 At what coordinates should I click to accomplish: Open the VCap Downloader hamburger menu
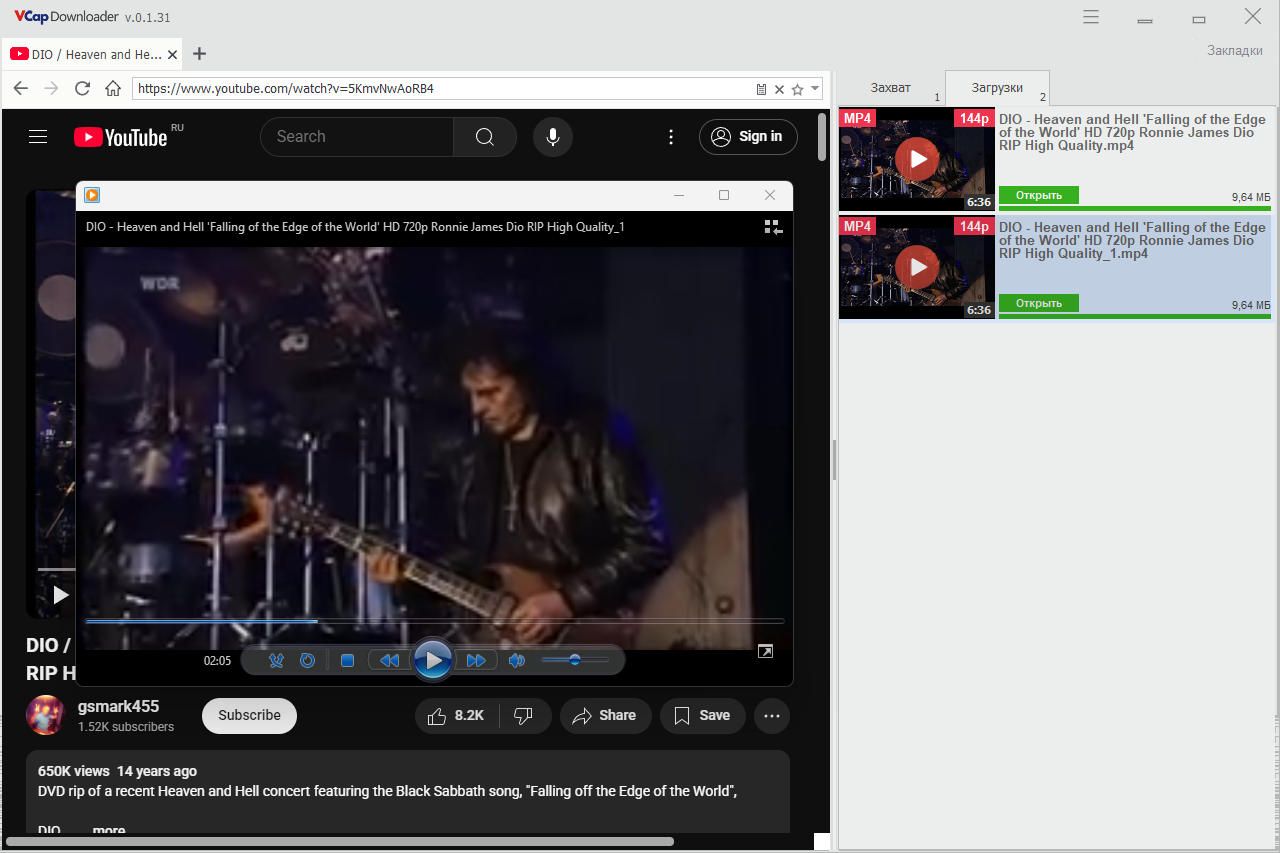coord(1091,17)
